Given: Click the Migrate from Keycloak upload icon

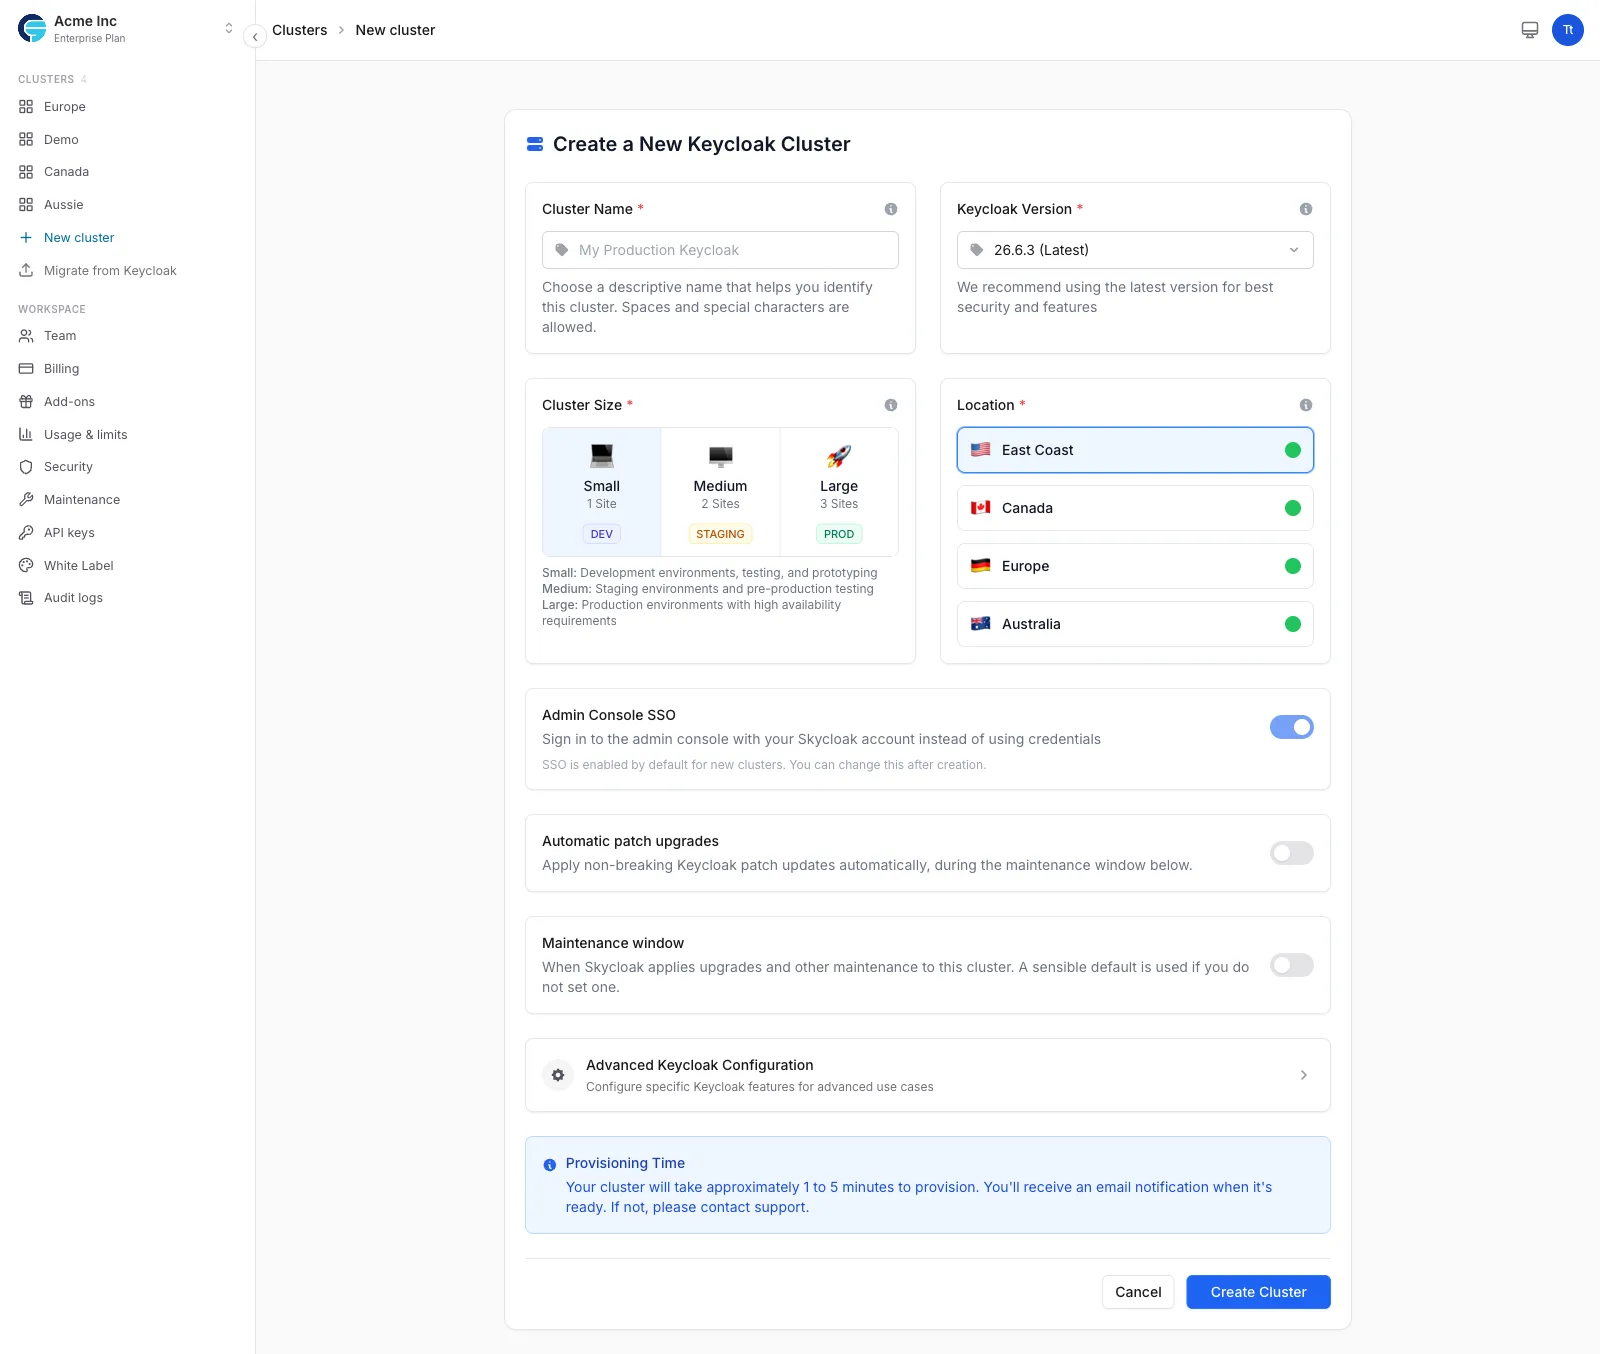Looking at the screenshot, I should [x=26, y=271].
